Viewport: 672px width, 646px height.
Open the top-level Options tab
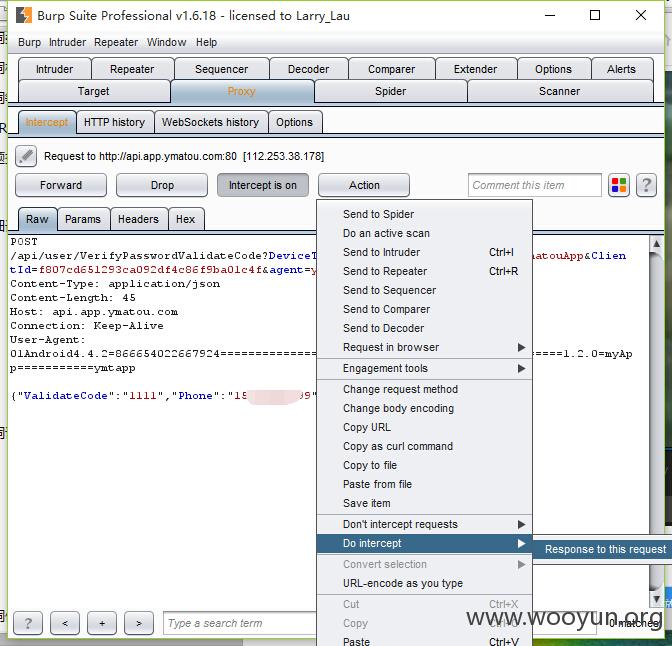click(553, 69)
